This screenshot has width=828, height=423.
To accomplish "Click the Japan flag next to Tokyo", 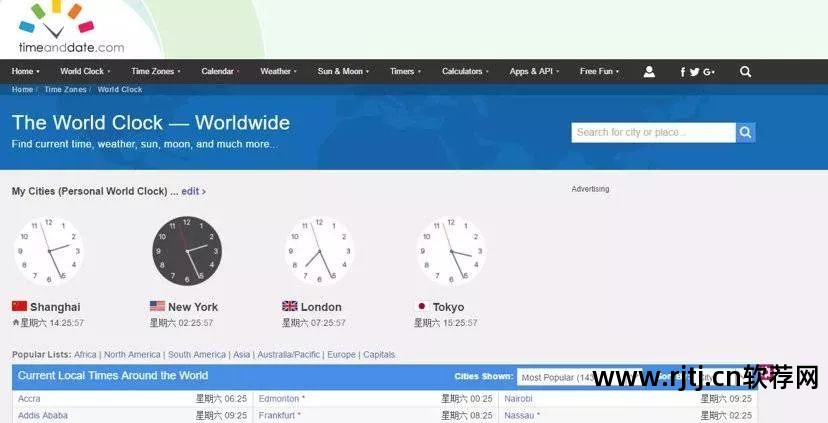I will [421, 306].
